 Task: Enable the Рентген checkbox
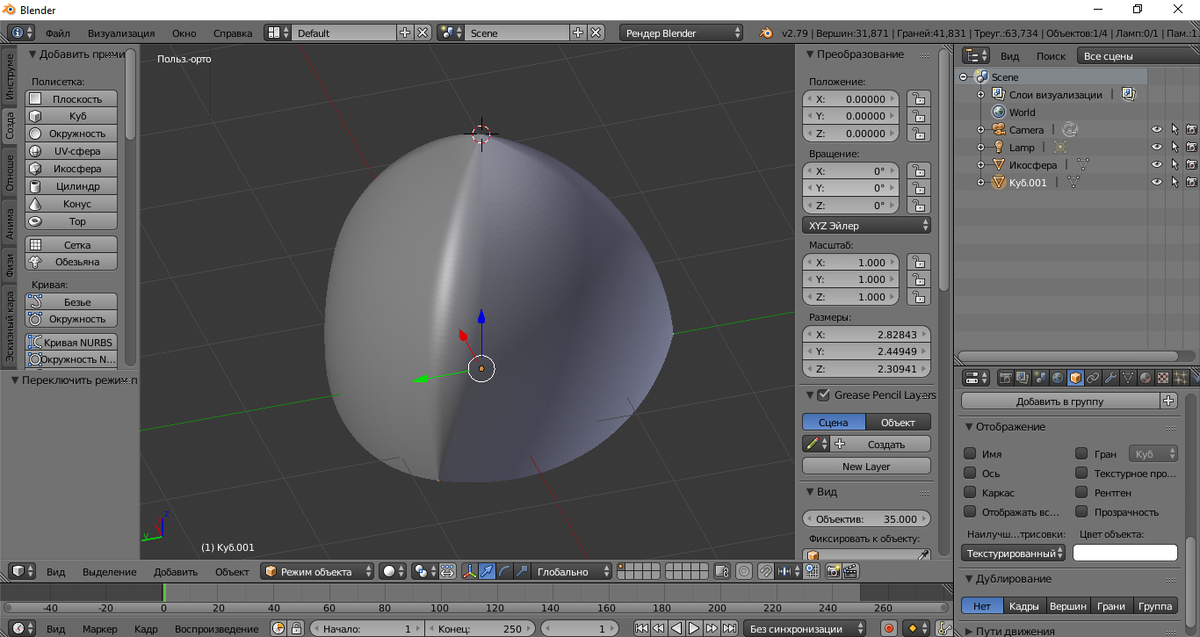tap(1081, 492)
